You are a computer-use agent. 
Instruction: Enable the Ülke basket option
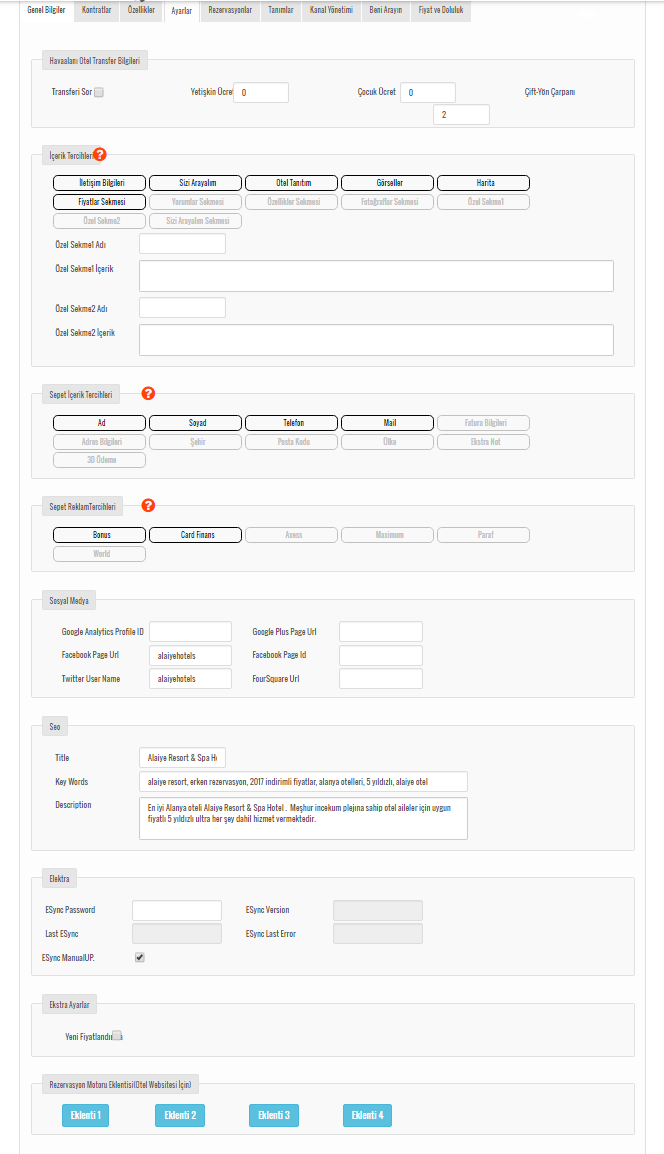(387, 442)
